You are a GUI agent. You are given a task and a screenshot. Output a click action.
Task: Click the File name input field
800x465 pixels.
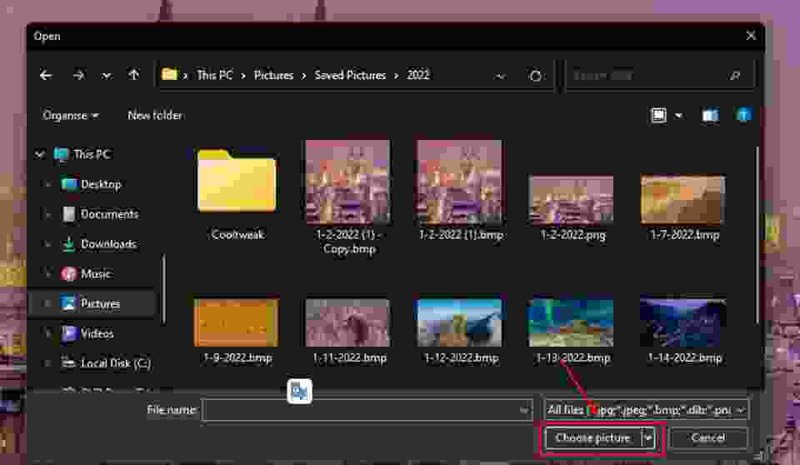pos(366,410)
